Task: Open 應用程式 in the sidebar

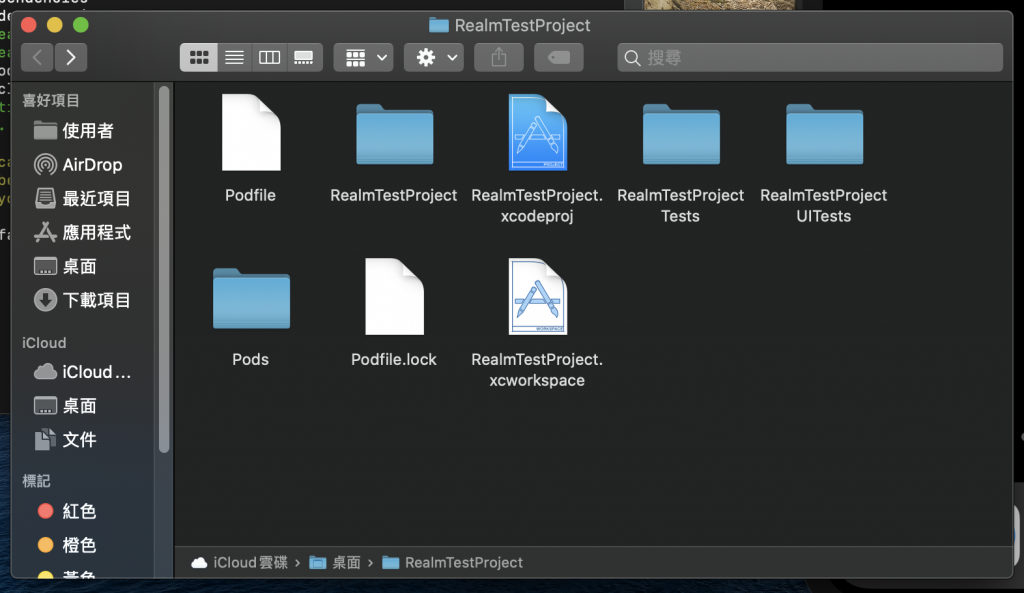Action: pos(84,232)
